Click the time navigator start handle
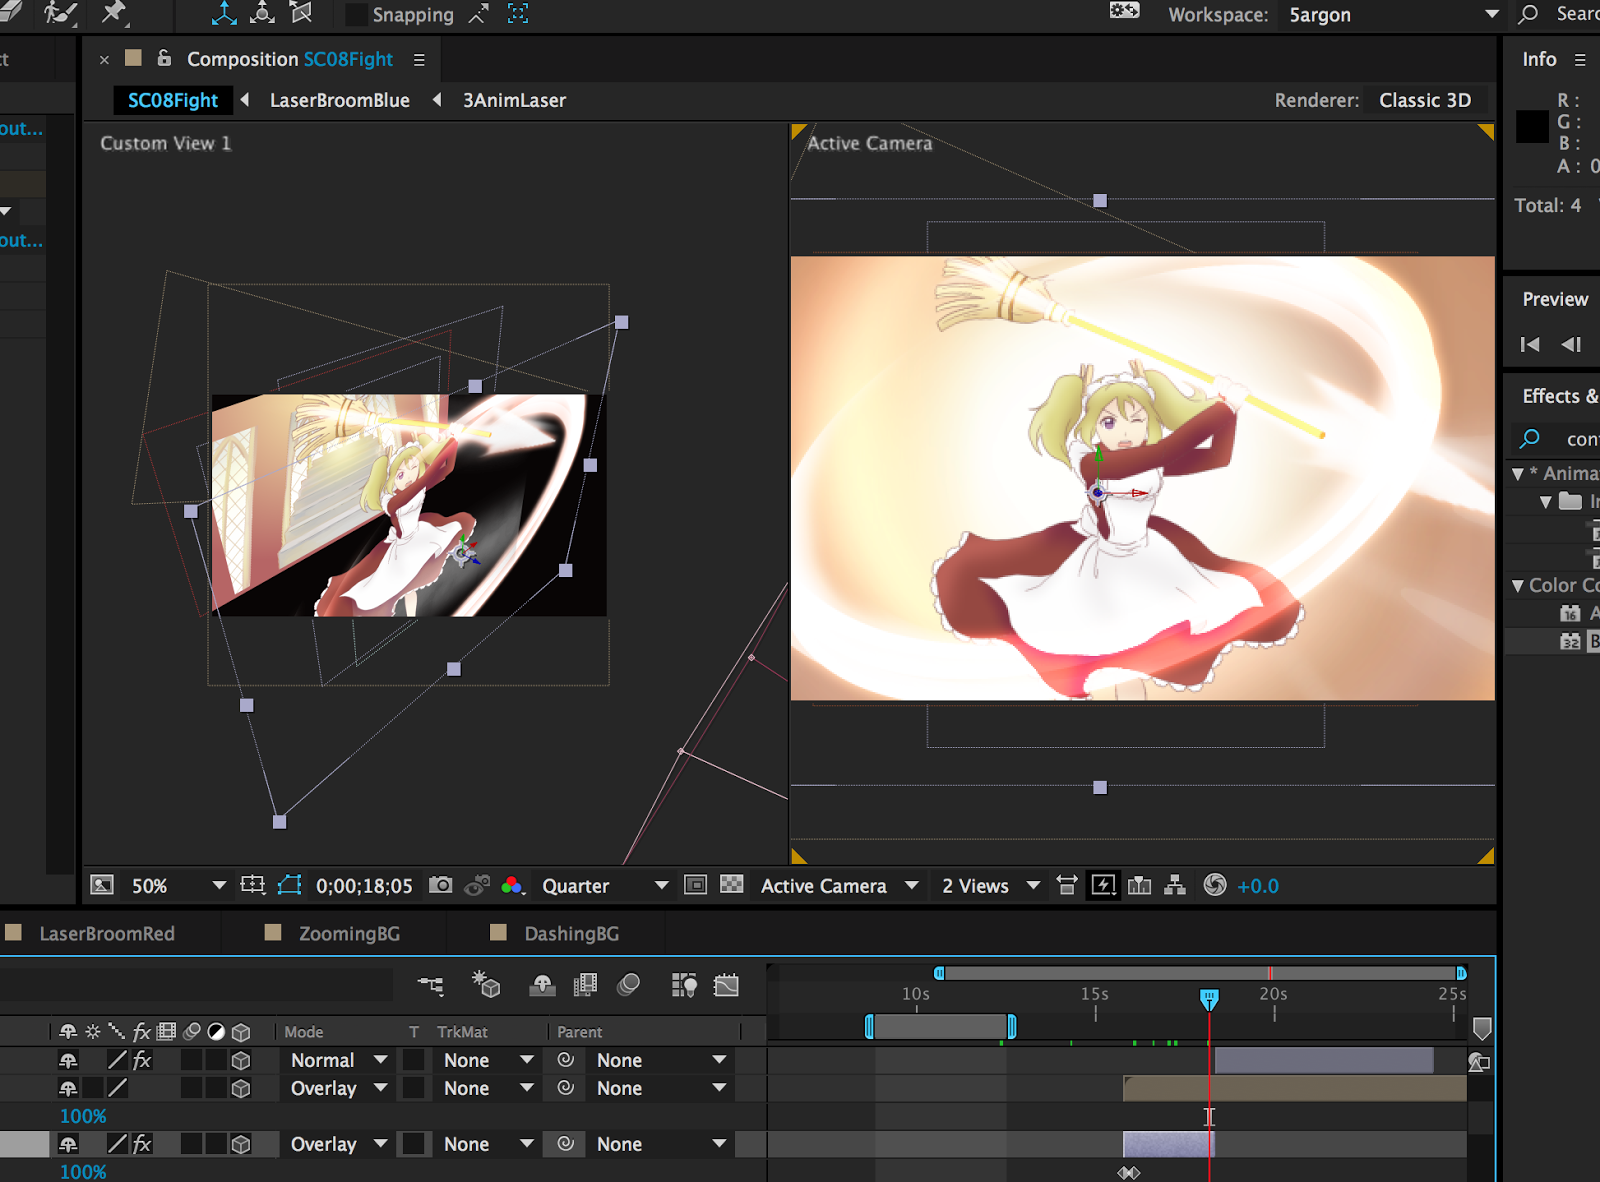 [x=939, y=973]
